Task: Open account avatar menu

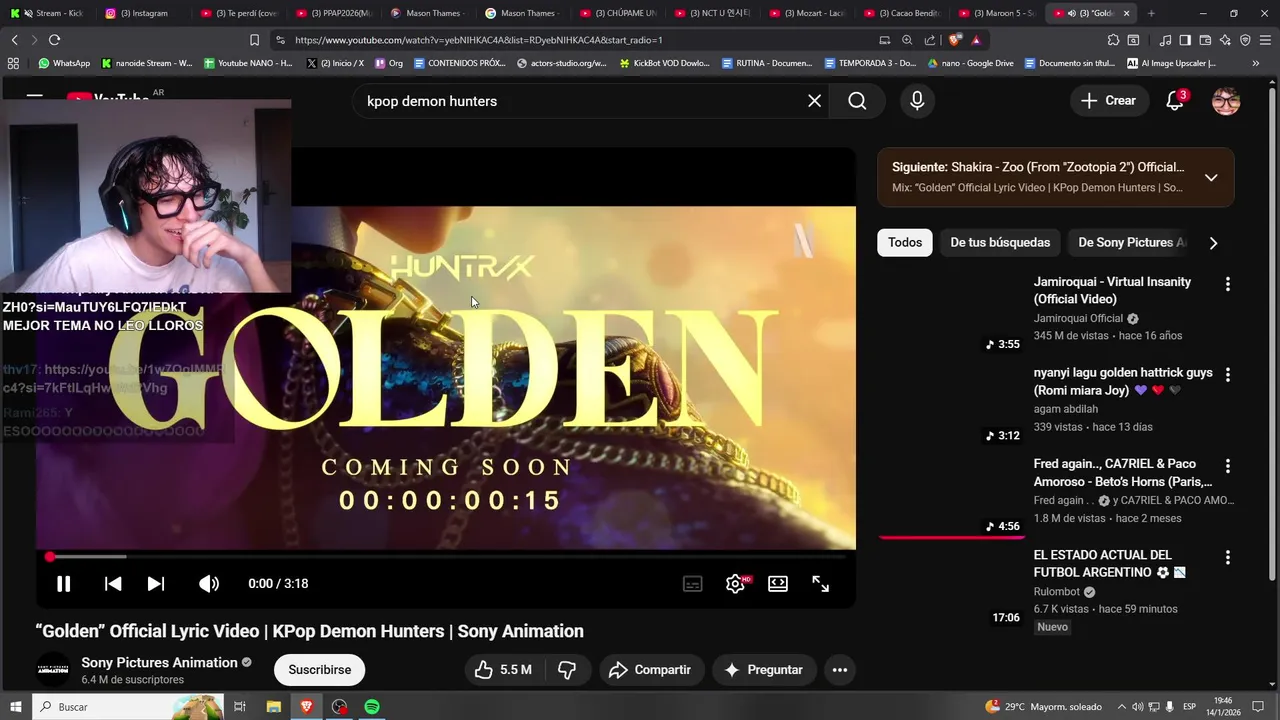Action: click(x=1226, y=101)
